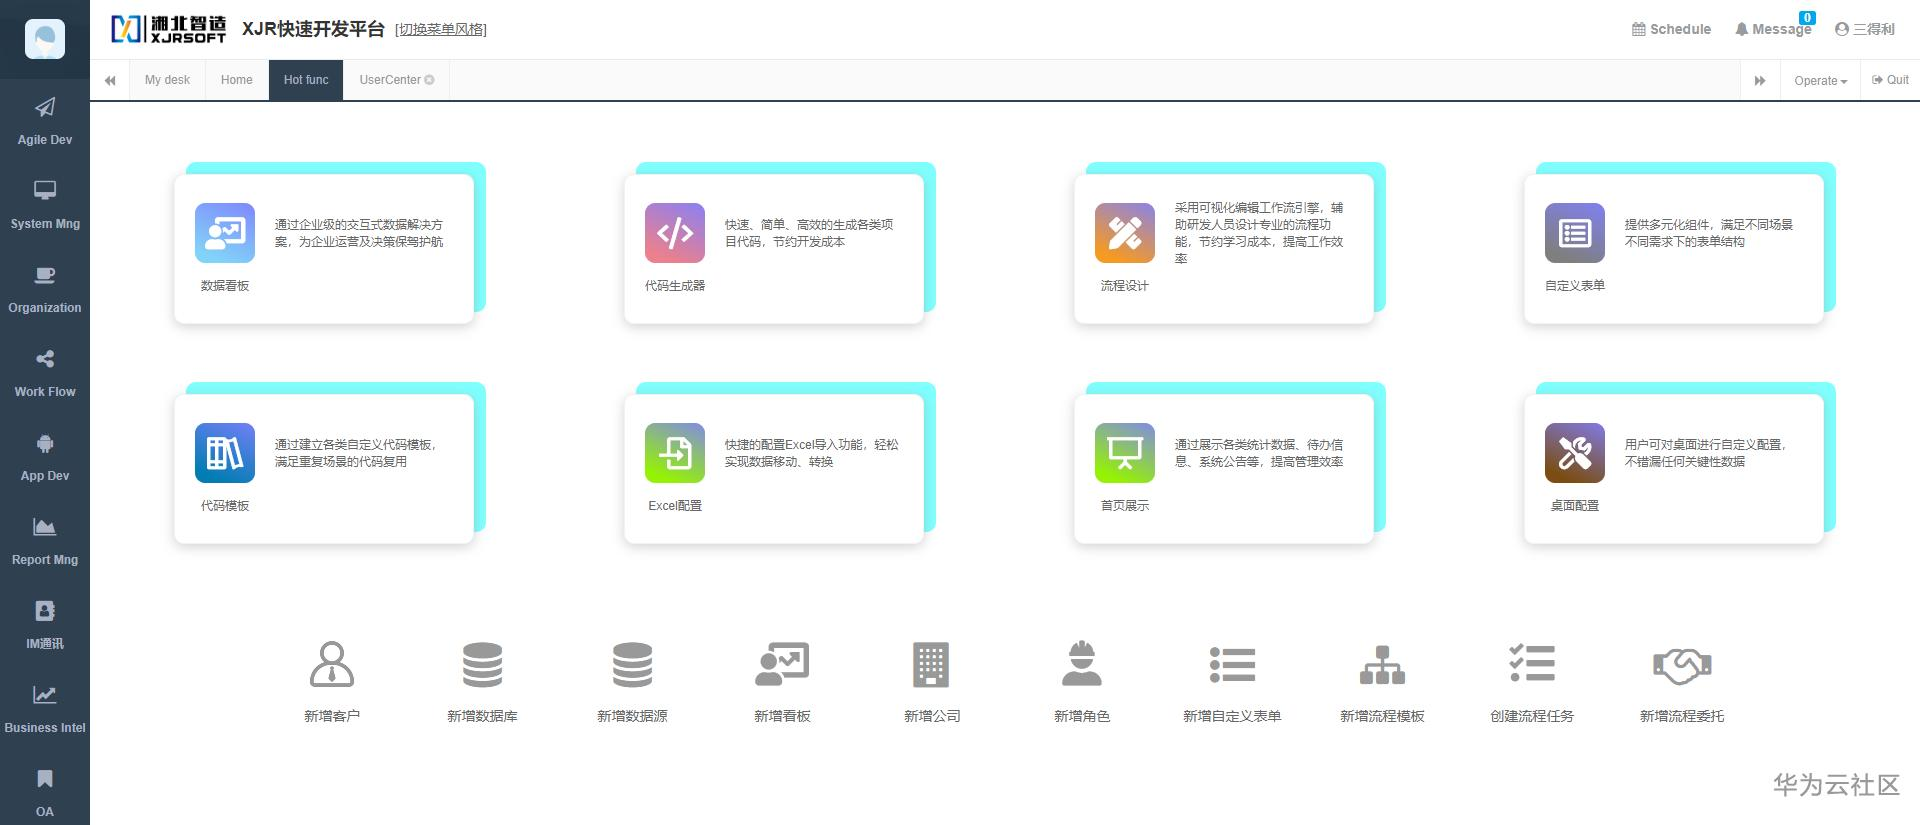This screenshot has height=825, width=1920.
Task: Click the 首页展示 presentation icon
Action: [1125, 453]
